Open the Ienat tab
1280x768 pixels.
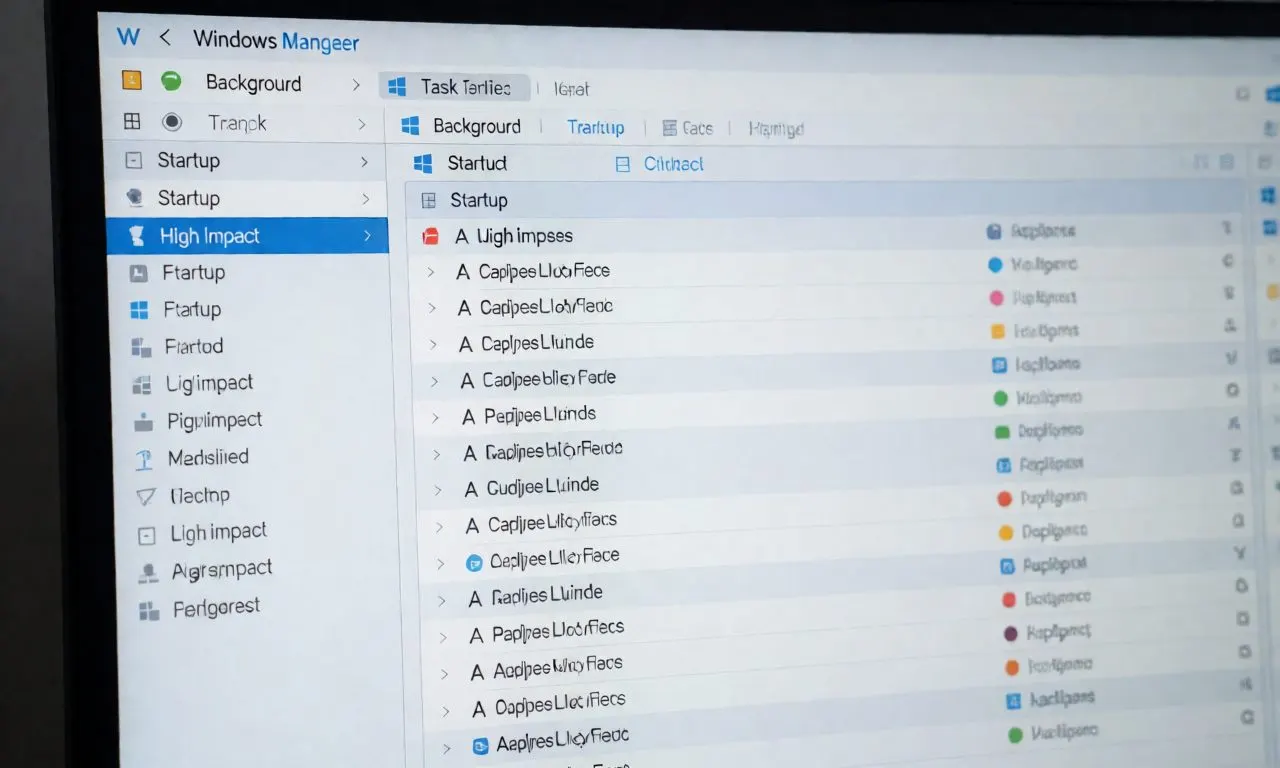coord(572,89)
